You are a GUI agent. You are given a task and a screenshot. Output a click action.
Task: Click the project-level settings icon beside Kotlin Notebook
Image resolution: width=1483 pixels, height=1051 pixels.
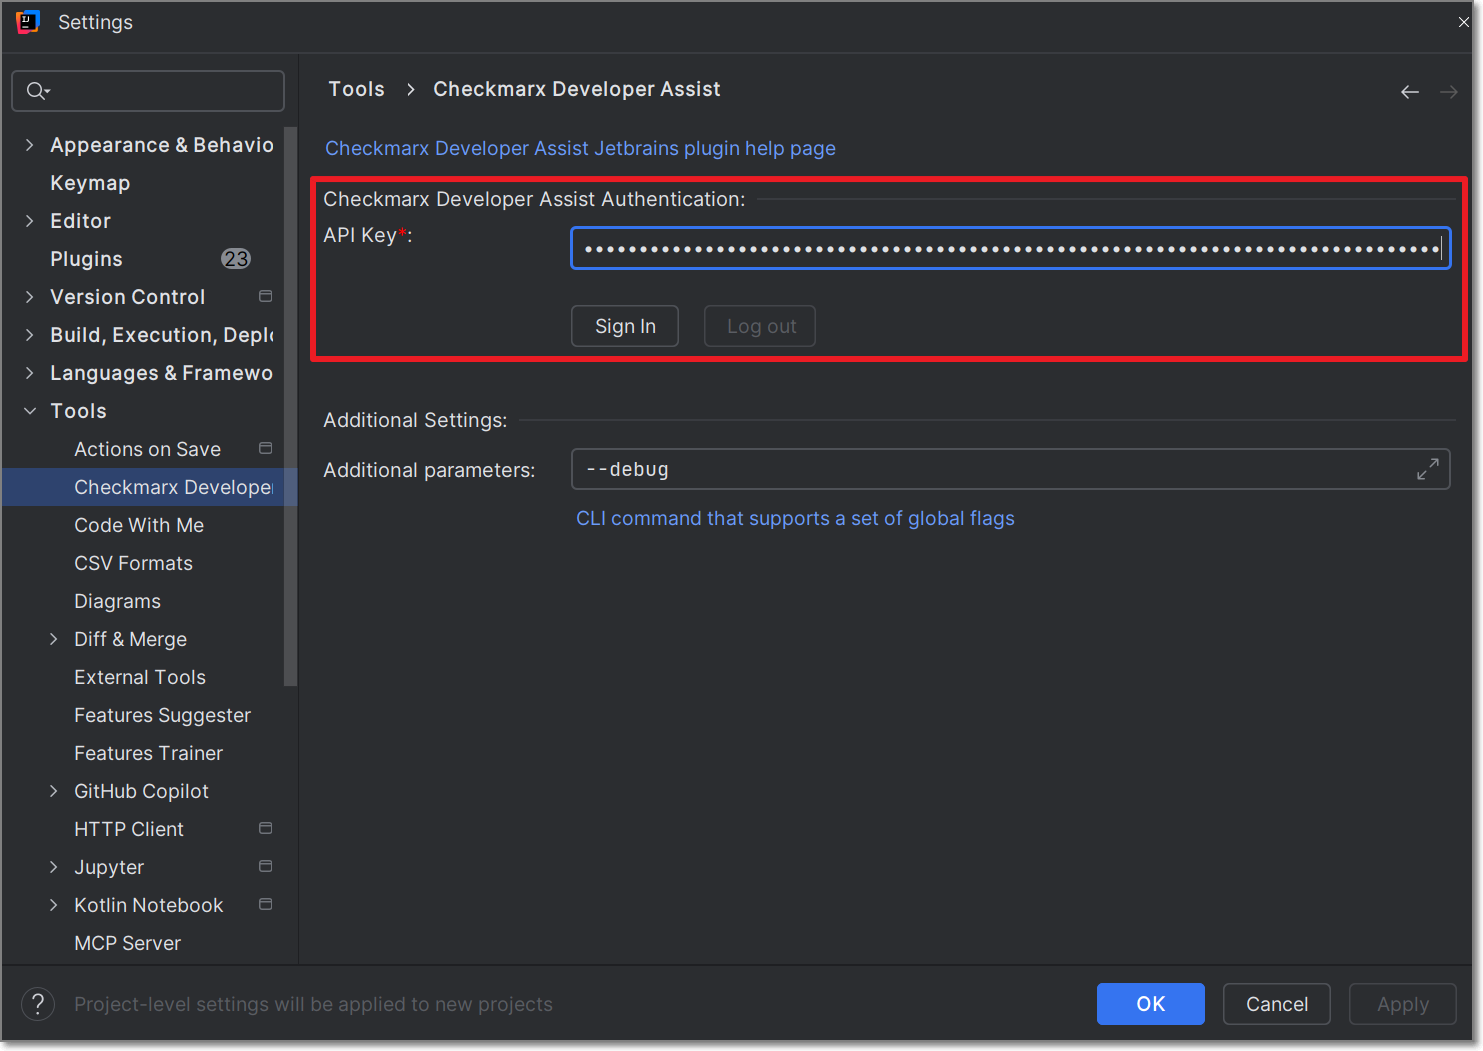265,904
